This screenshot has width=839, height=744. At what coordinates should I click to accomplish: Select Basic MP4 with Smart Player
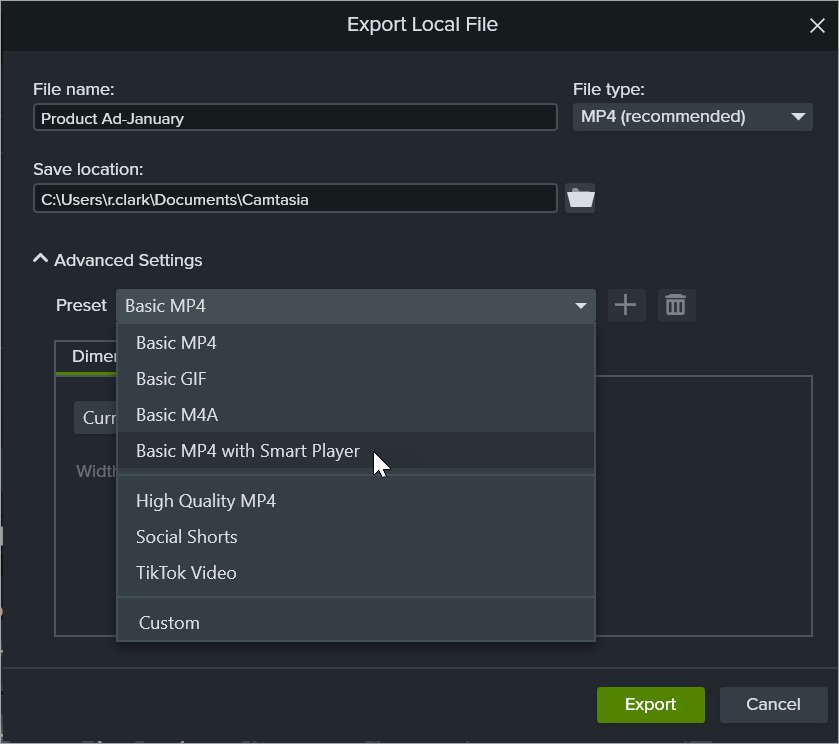356,451
